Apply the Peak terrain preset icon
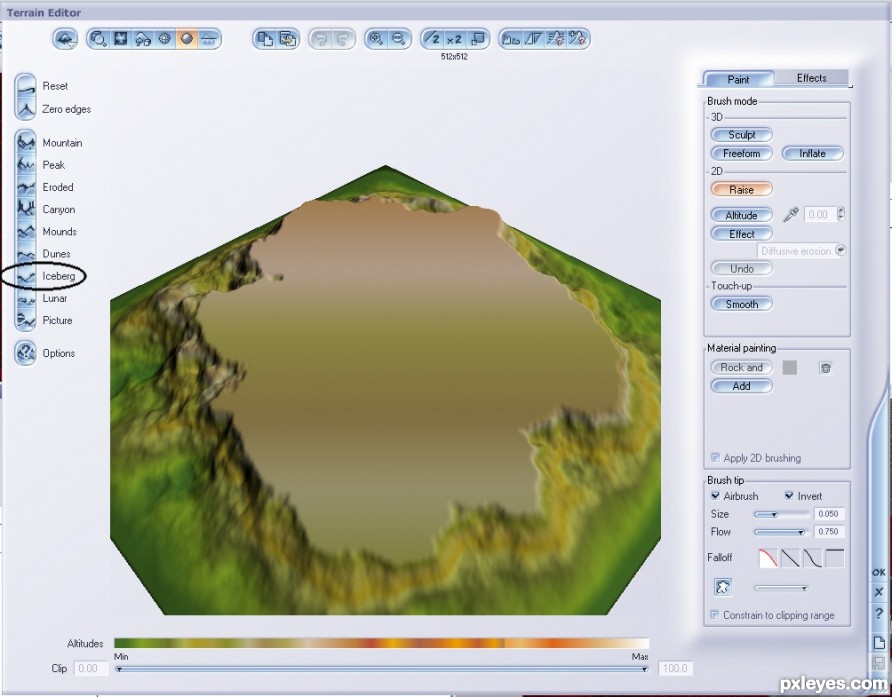Viewport: 892px width, 697px height. [26, 164]
